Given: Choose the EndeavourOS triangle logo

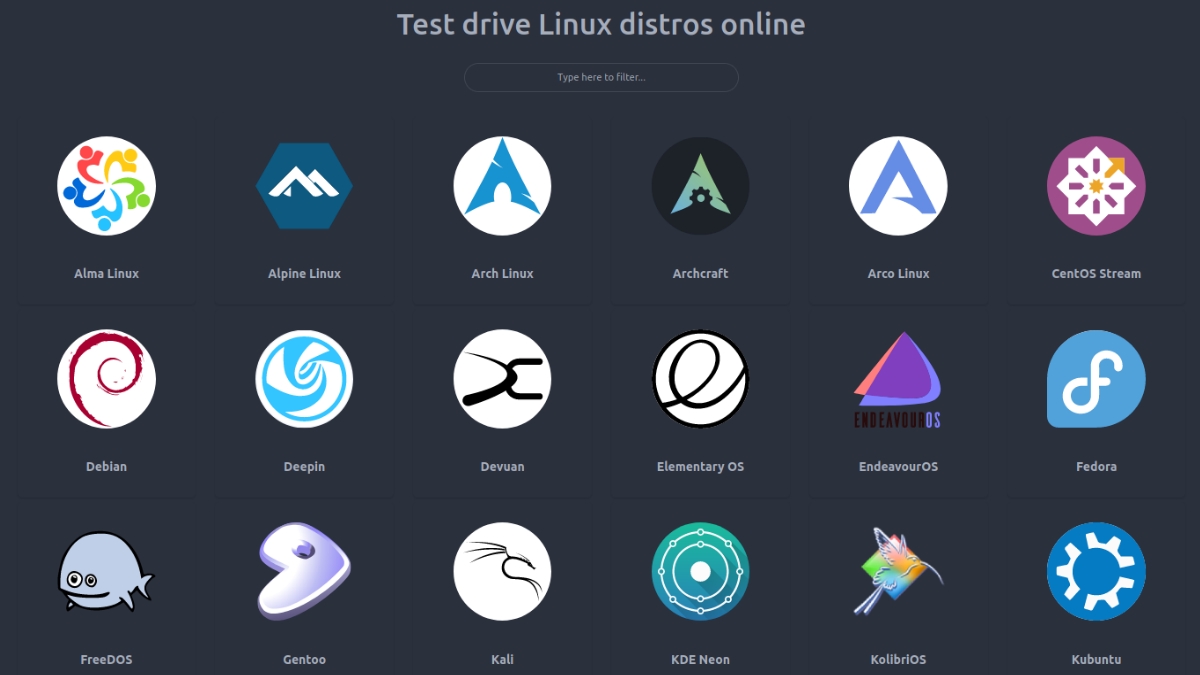Looking at the screenshot, I should [898, 379].
